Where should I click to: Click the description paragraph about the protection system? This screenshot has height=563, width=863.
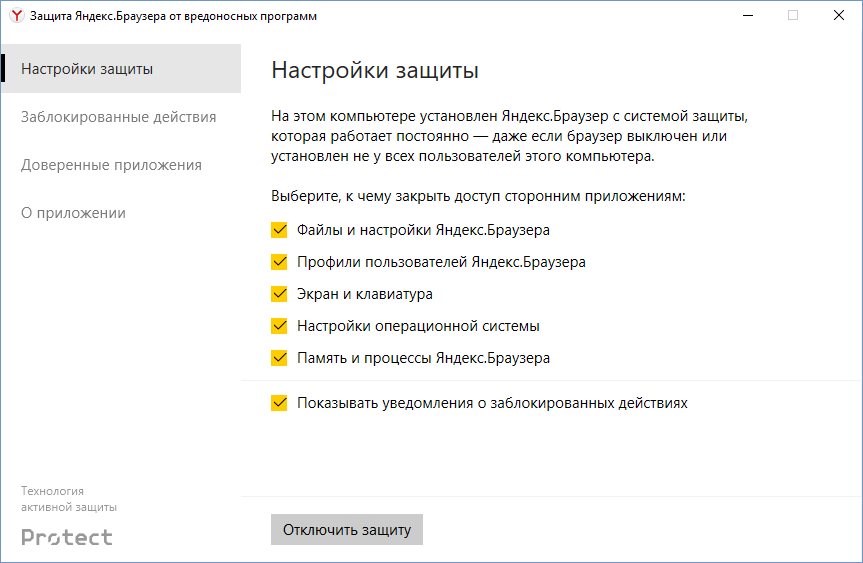[x=510, y=136]
